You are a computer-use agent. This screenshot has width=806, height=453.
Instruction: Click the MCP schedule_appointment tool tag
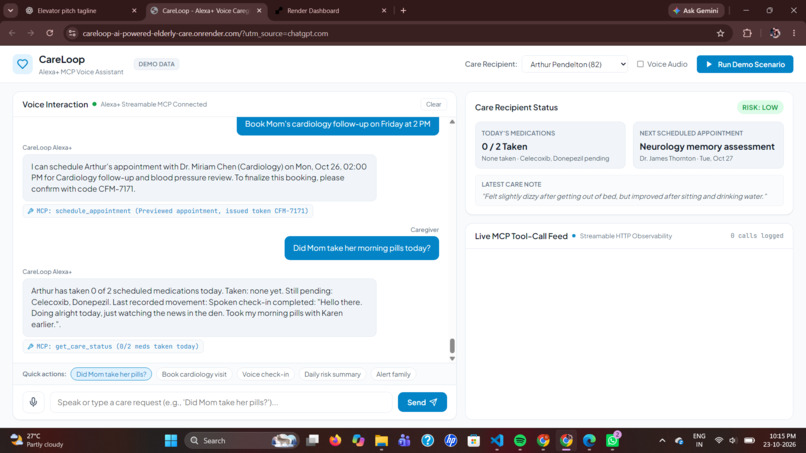pos(168,211)
